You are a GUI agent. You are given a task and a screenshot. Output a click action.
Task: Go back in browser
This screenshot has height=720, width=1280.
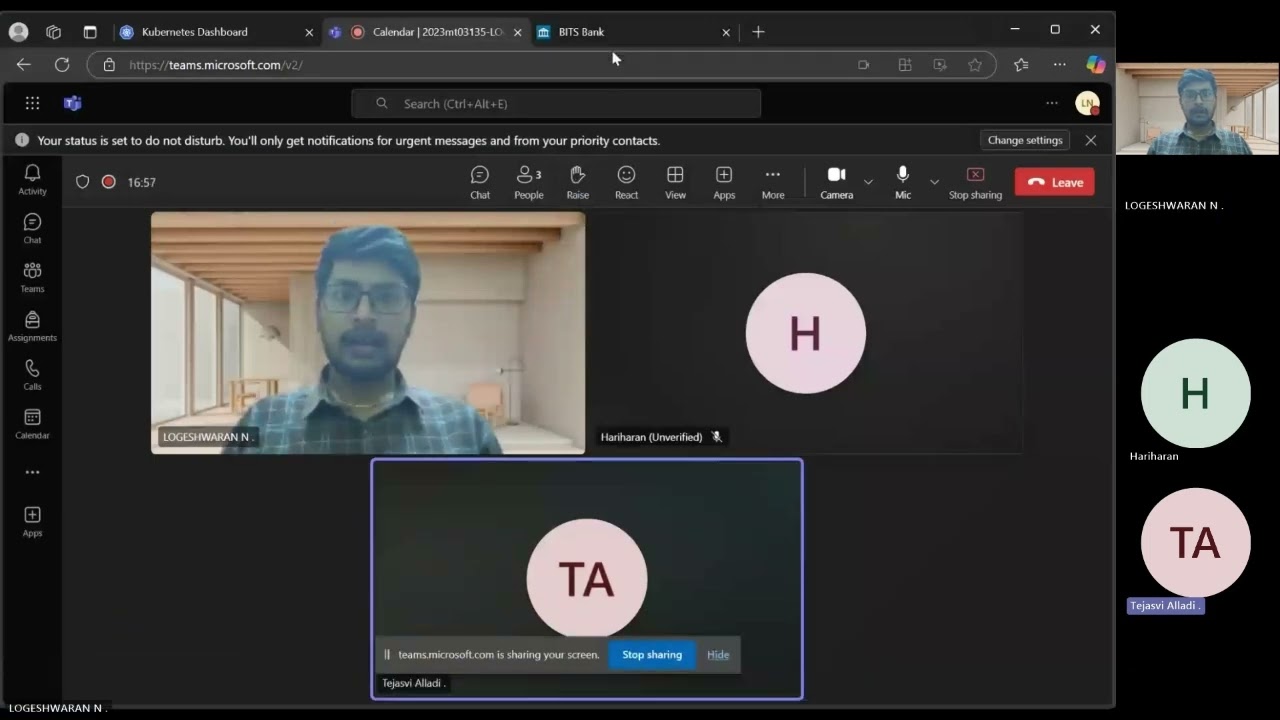coord(24,64)
